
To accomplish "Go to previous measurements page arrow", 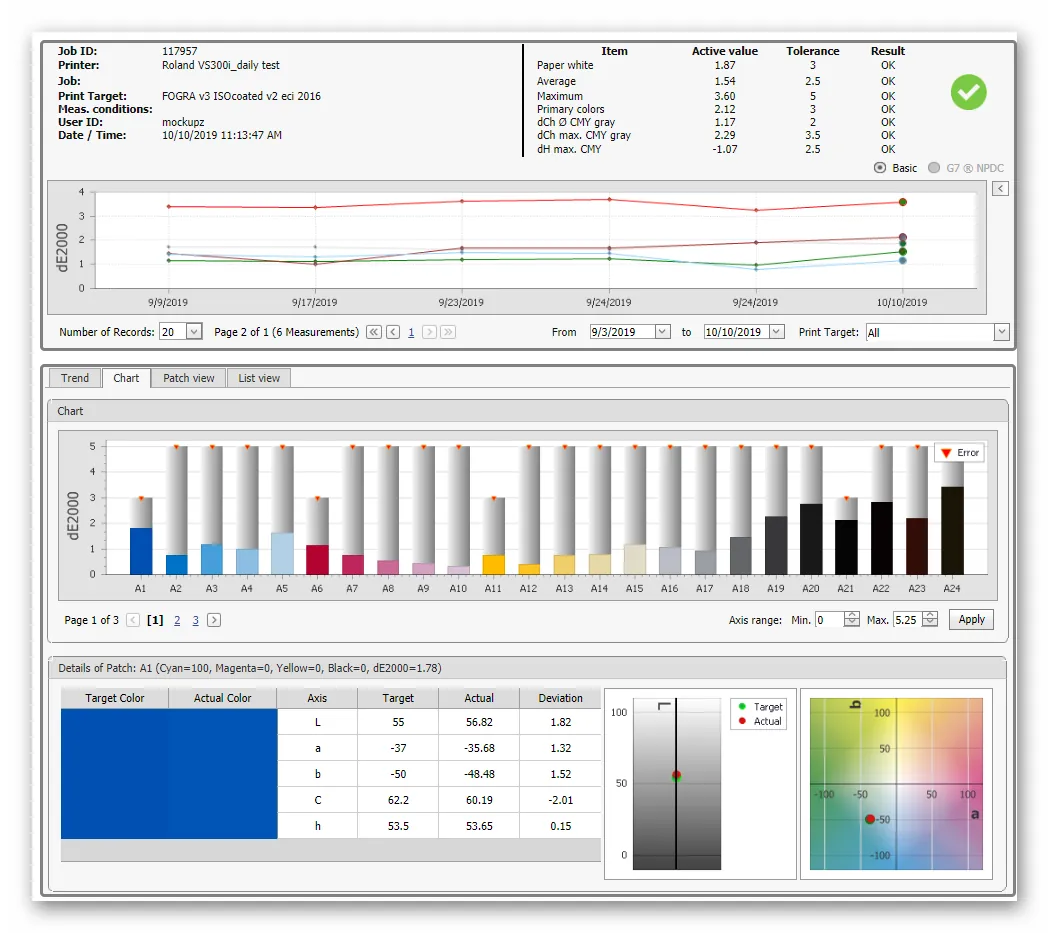I will click(x=393, y=332).
